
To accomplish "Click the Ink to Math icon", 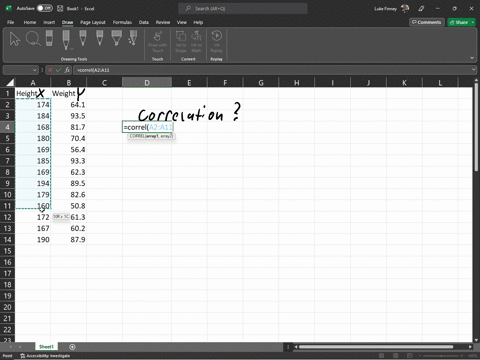I will (196, 41).
